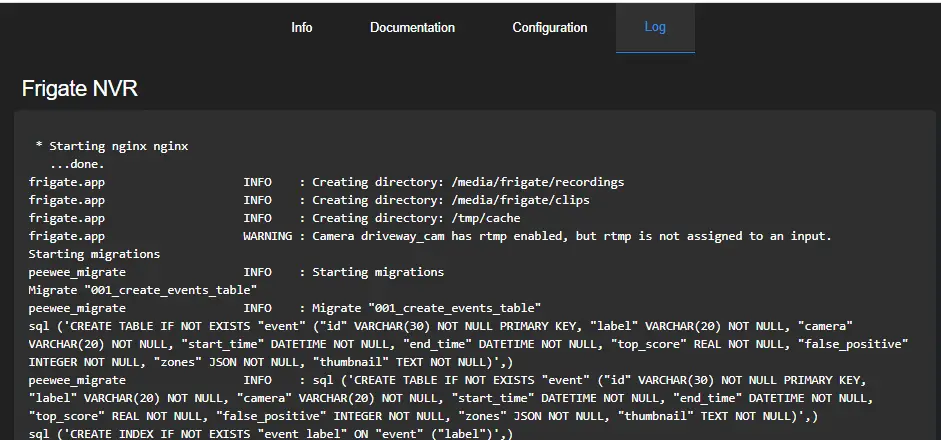Viewport: 941px width, 440px height.
Task: Click the sql CREATE INDEX IF NOT EXISTS line
Action: [271, 433]
